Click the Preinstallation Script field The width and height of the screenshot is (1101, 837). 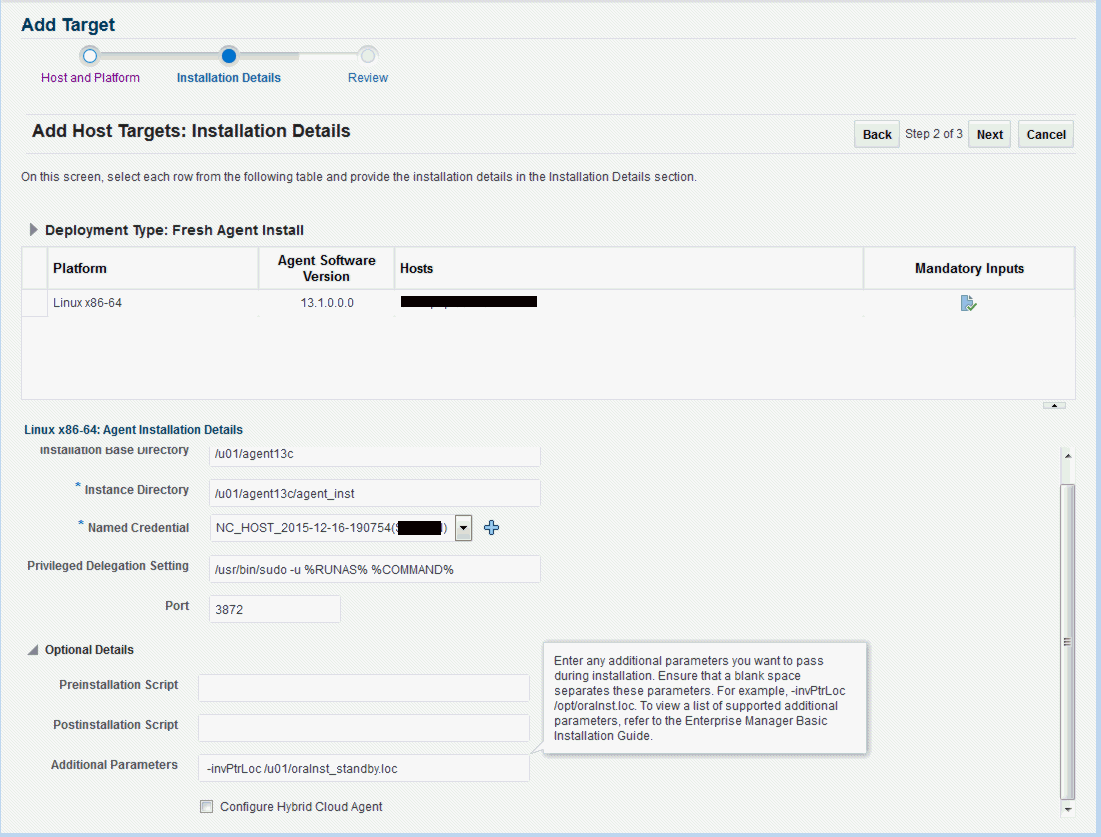point(364,688)
